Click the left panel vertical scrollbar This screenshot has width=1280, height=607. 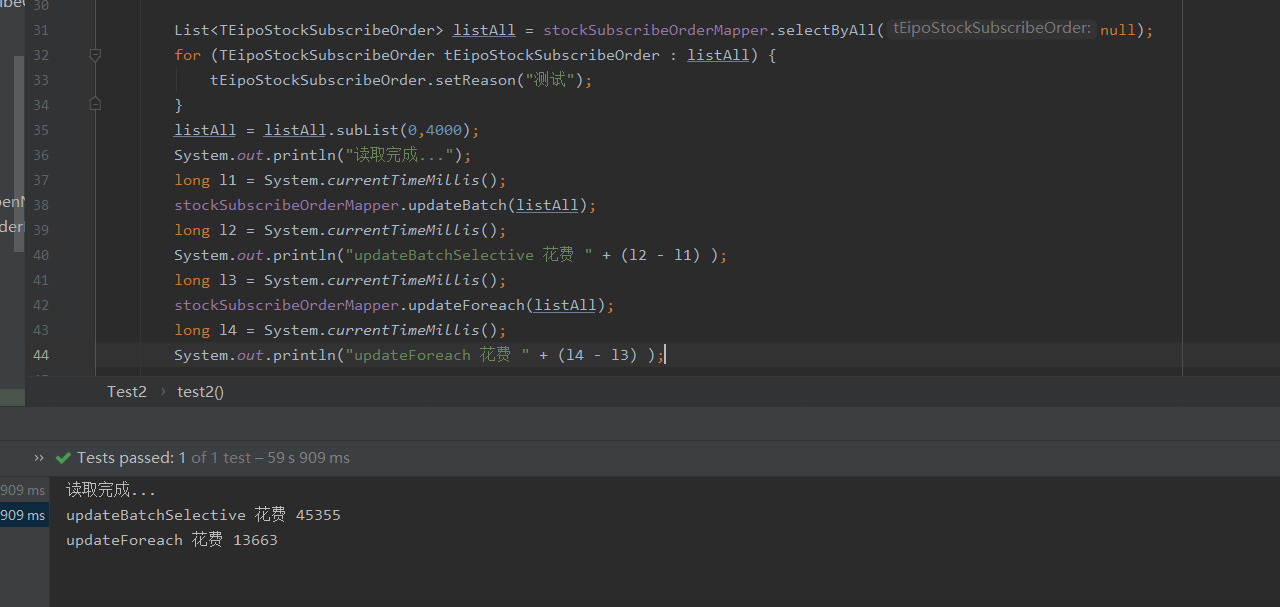pyautogui.click(x=19, y=152)
